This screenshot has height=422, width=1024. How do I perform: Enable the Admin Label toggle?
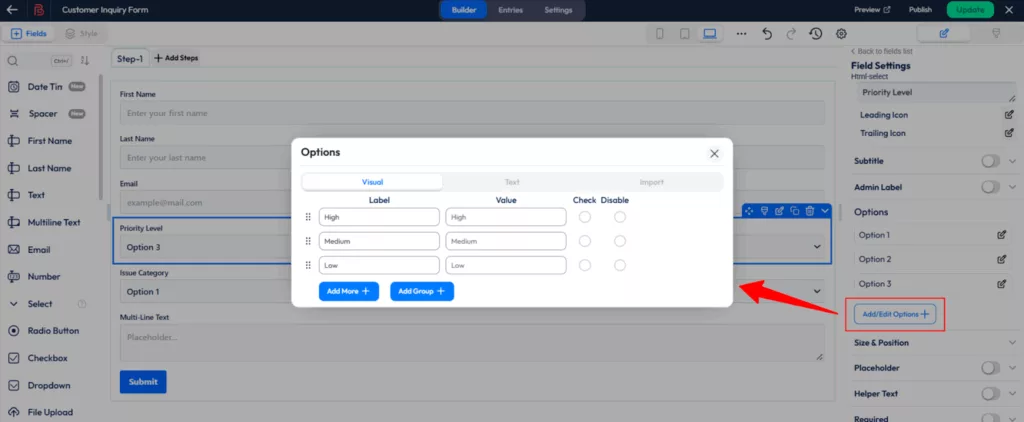[990, 187]
